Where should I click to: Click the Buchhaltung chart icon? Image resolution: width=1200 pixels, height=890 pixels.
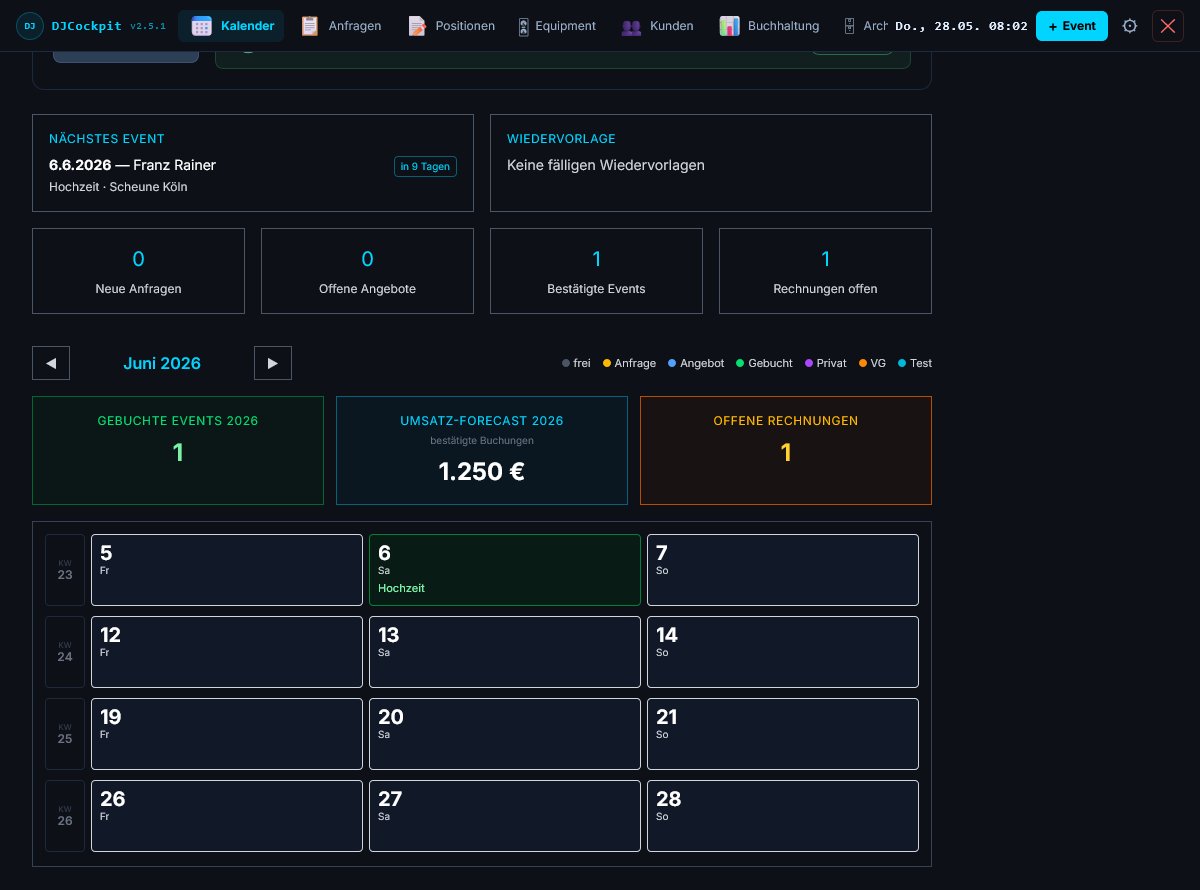tap(729, 26)
